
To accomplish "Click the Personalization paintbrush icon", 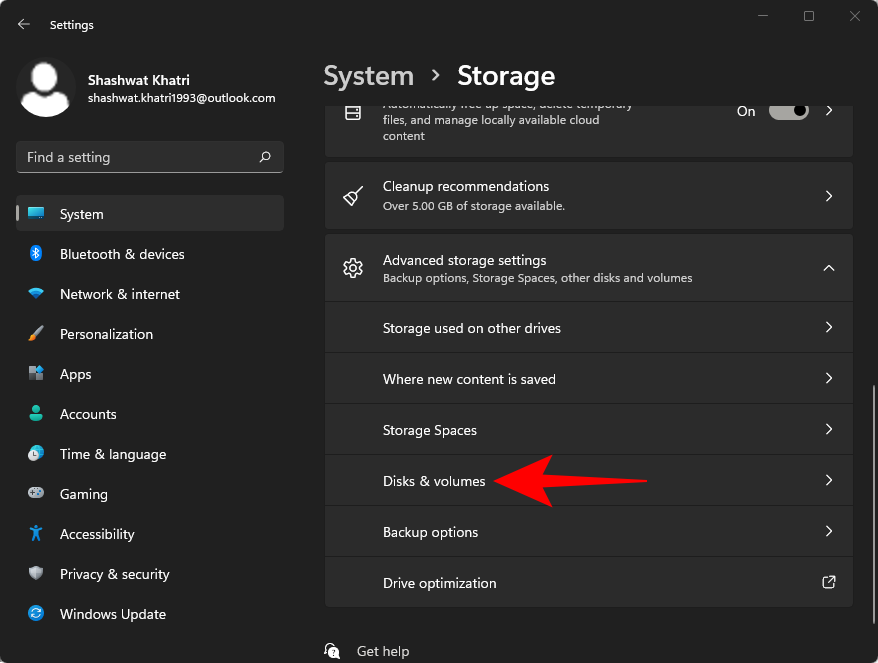I will point(36,334).
